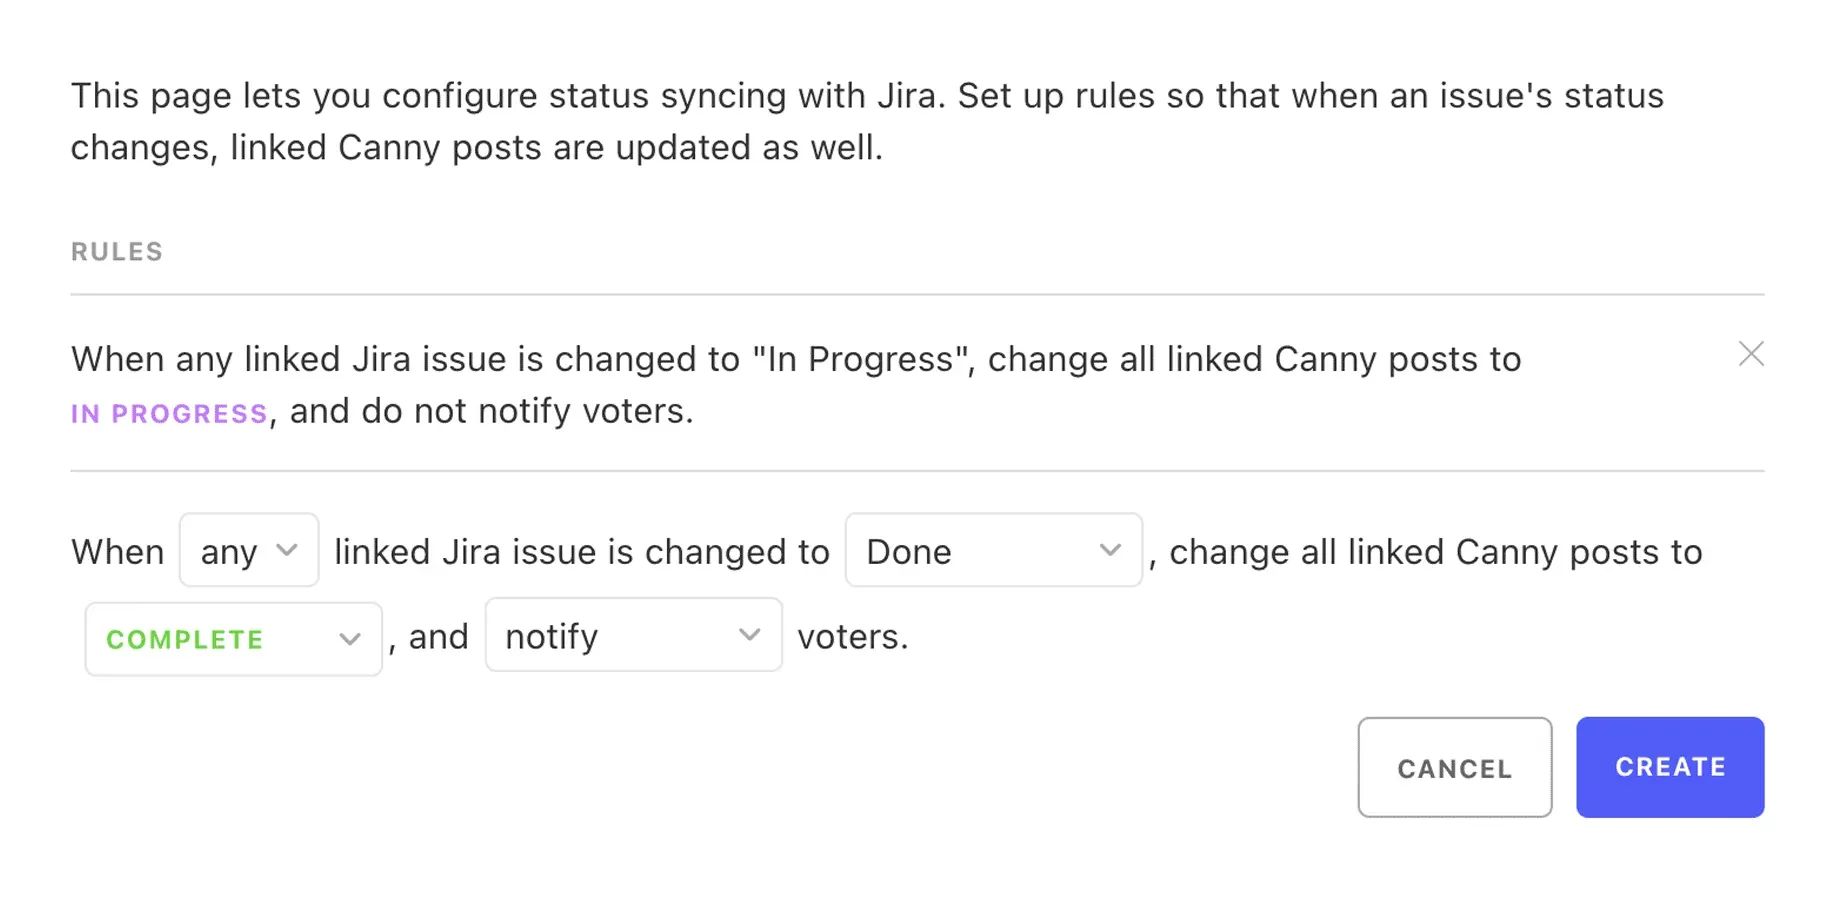This screenshot has width=1840, height=900.
Task: Open the Canny status dropdown showing COMPLETE
Action: [x=232, y=637]
